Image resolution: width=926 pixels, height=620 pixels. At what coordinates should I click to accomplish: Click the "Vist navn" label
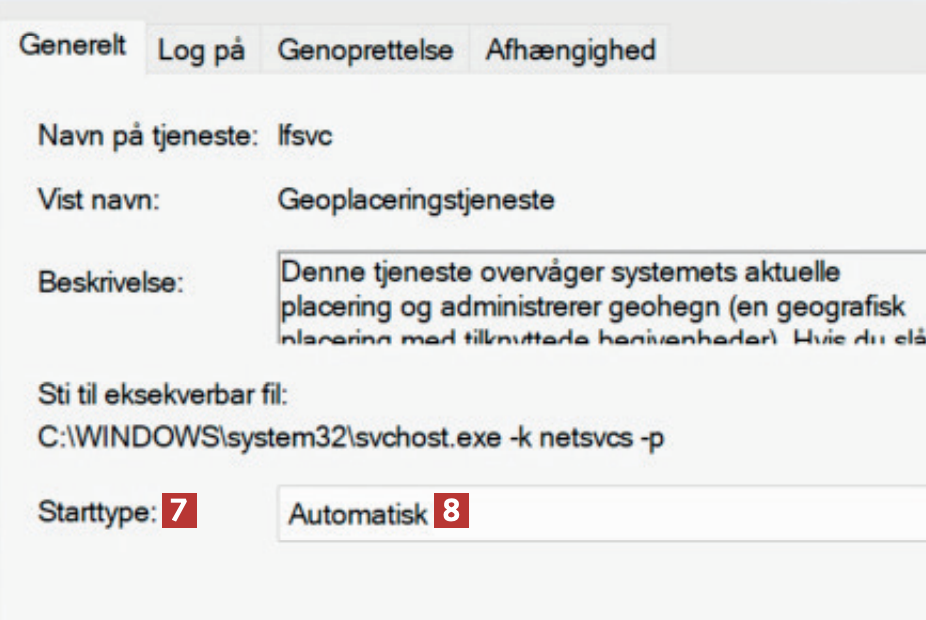(100, 201)
